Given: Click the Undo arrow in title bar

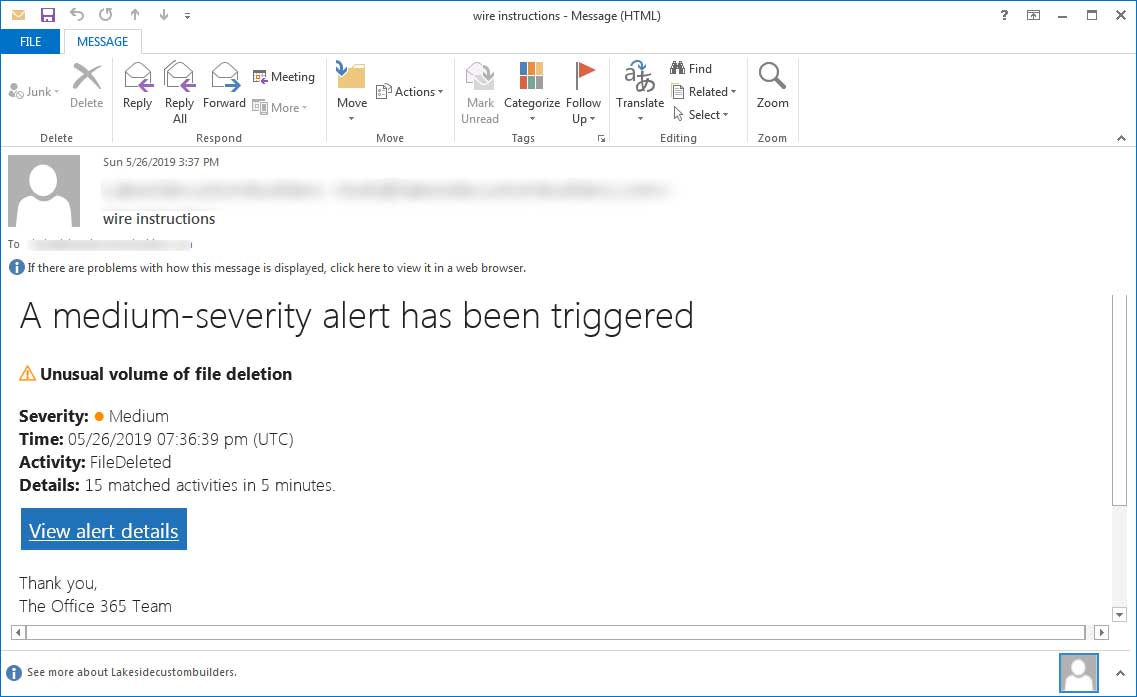Looking at the screenshot, I should (x=77, y=15).
